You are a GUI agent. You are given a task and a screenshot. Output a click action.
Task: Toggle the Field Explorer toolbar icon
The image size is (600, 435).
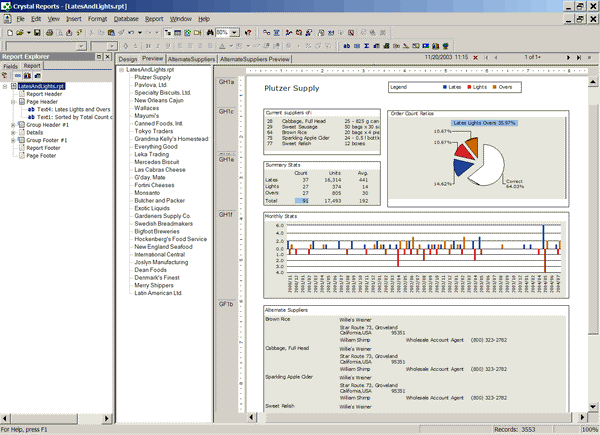coord(178,33)
